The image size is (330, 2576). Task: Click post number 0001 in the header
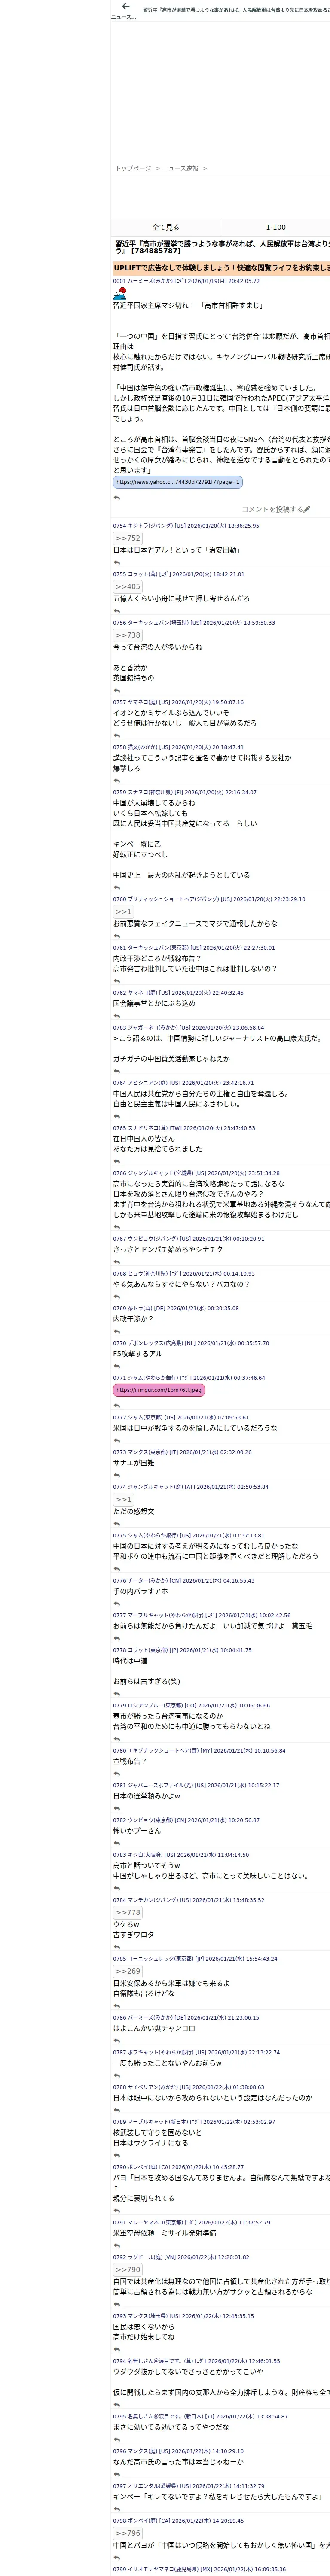[119, 281]
